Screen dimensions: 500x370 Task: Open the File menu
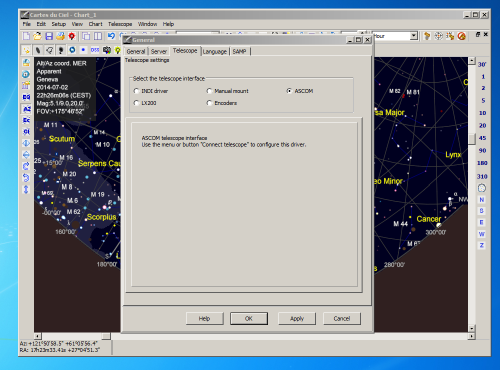27,24
